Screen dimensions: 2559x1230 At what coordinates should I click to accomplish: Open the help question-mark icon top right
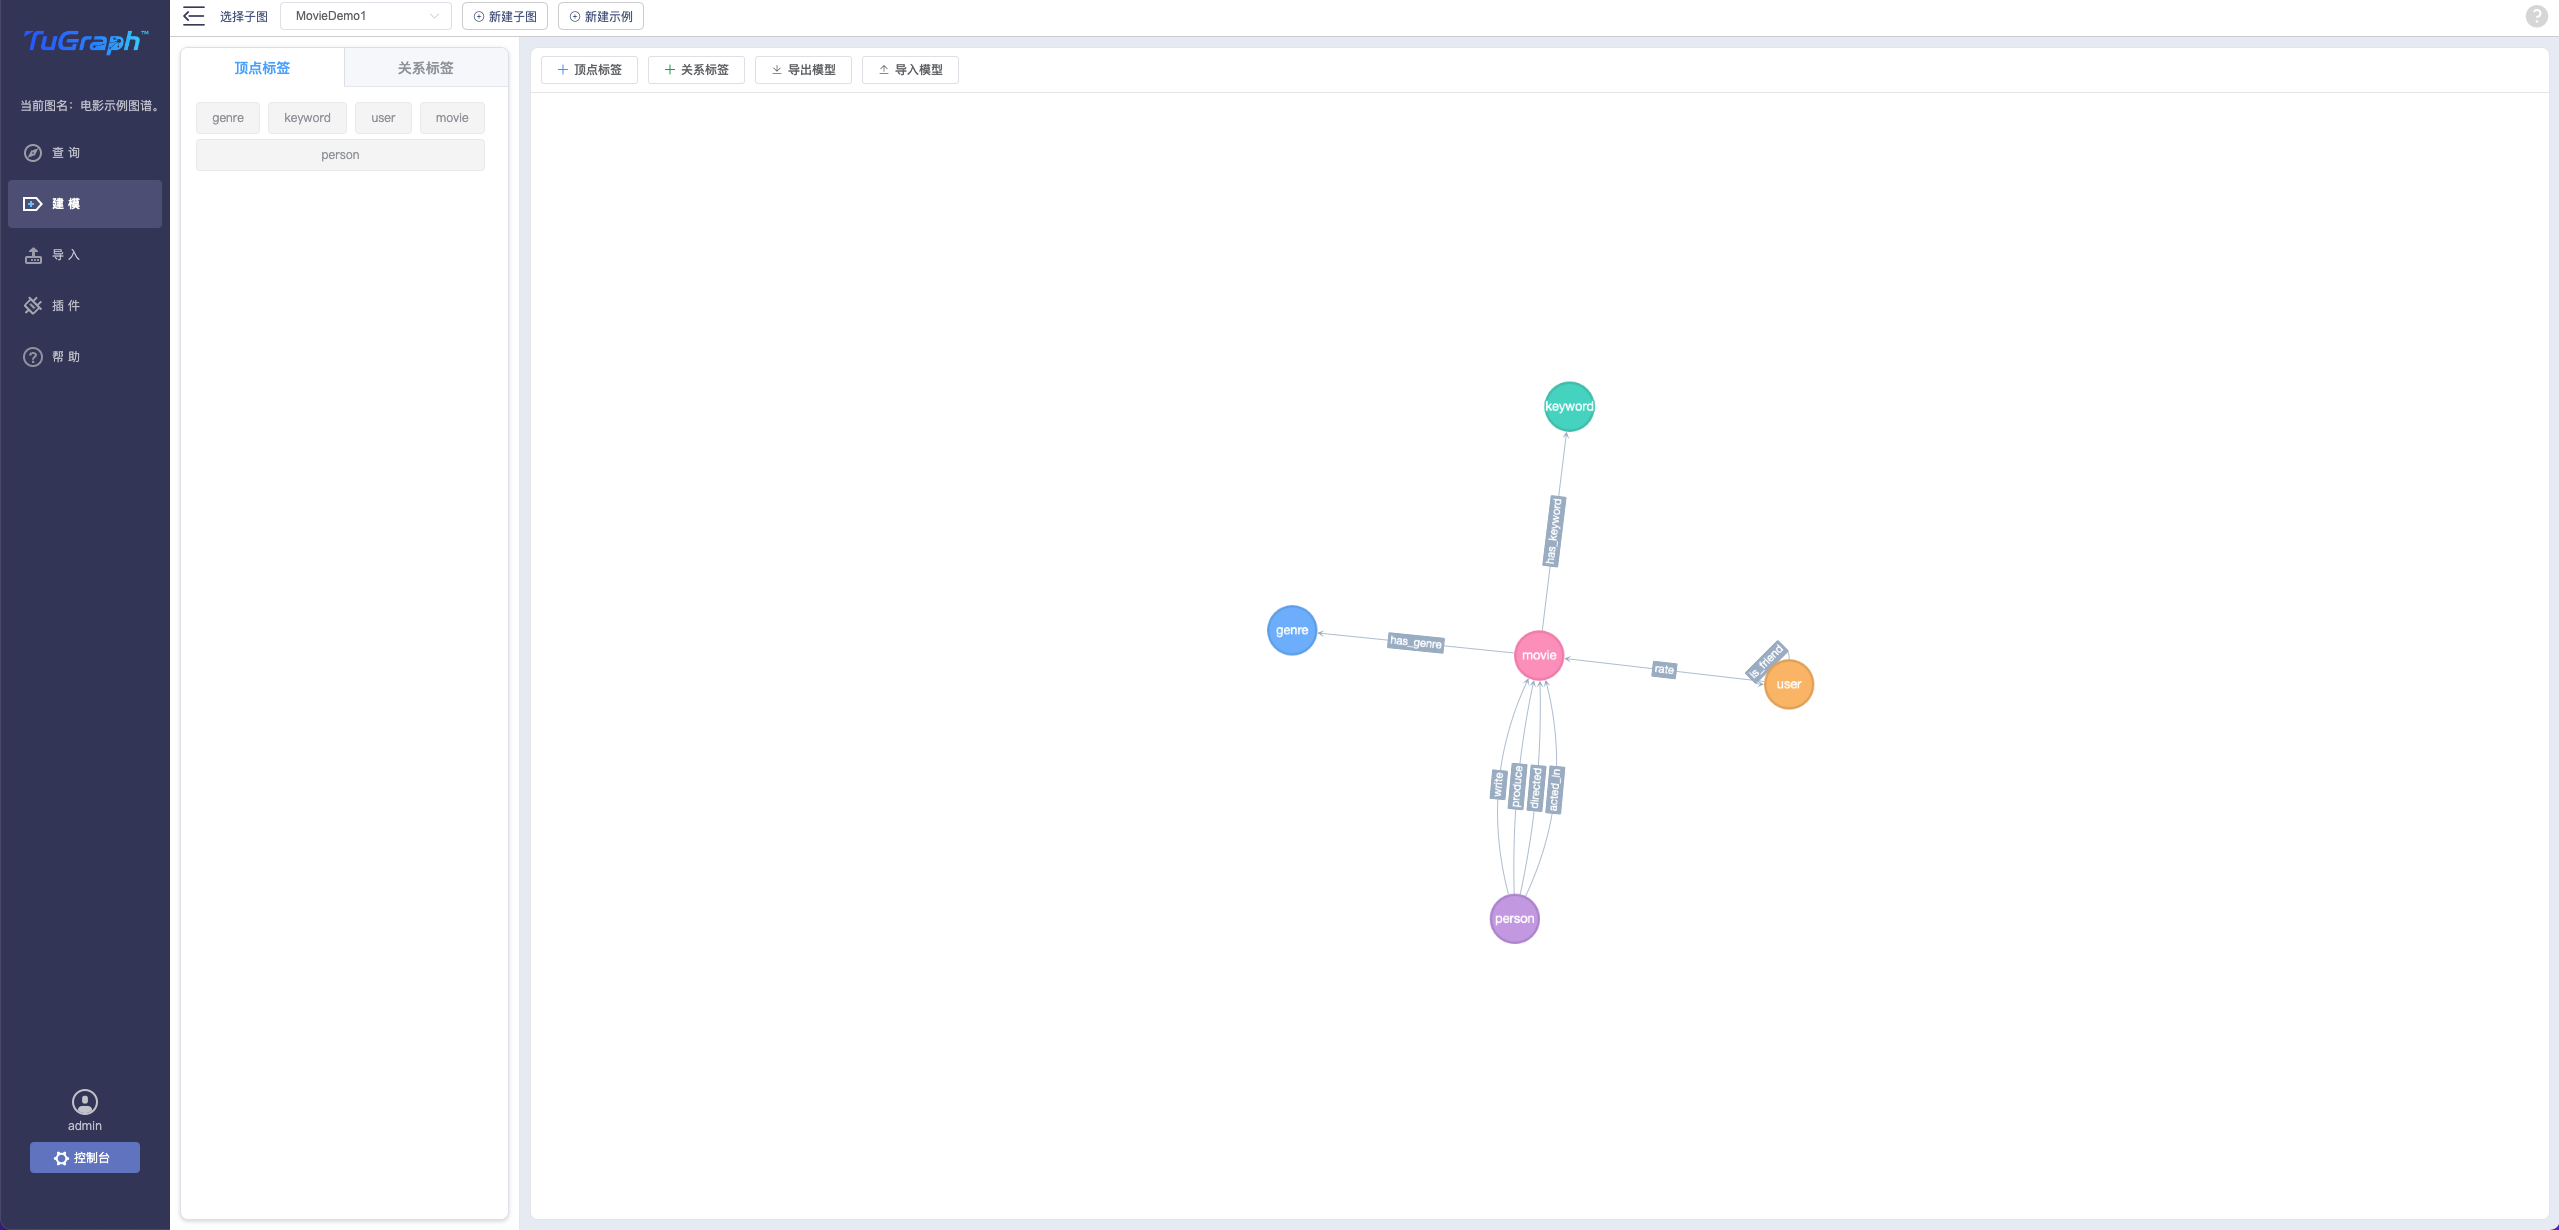click(2536, 16)
